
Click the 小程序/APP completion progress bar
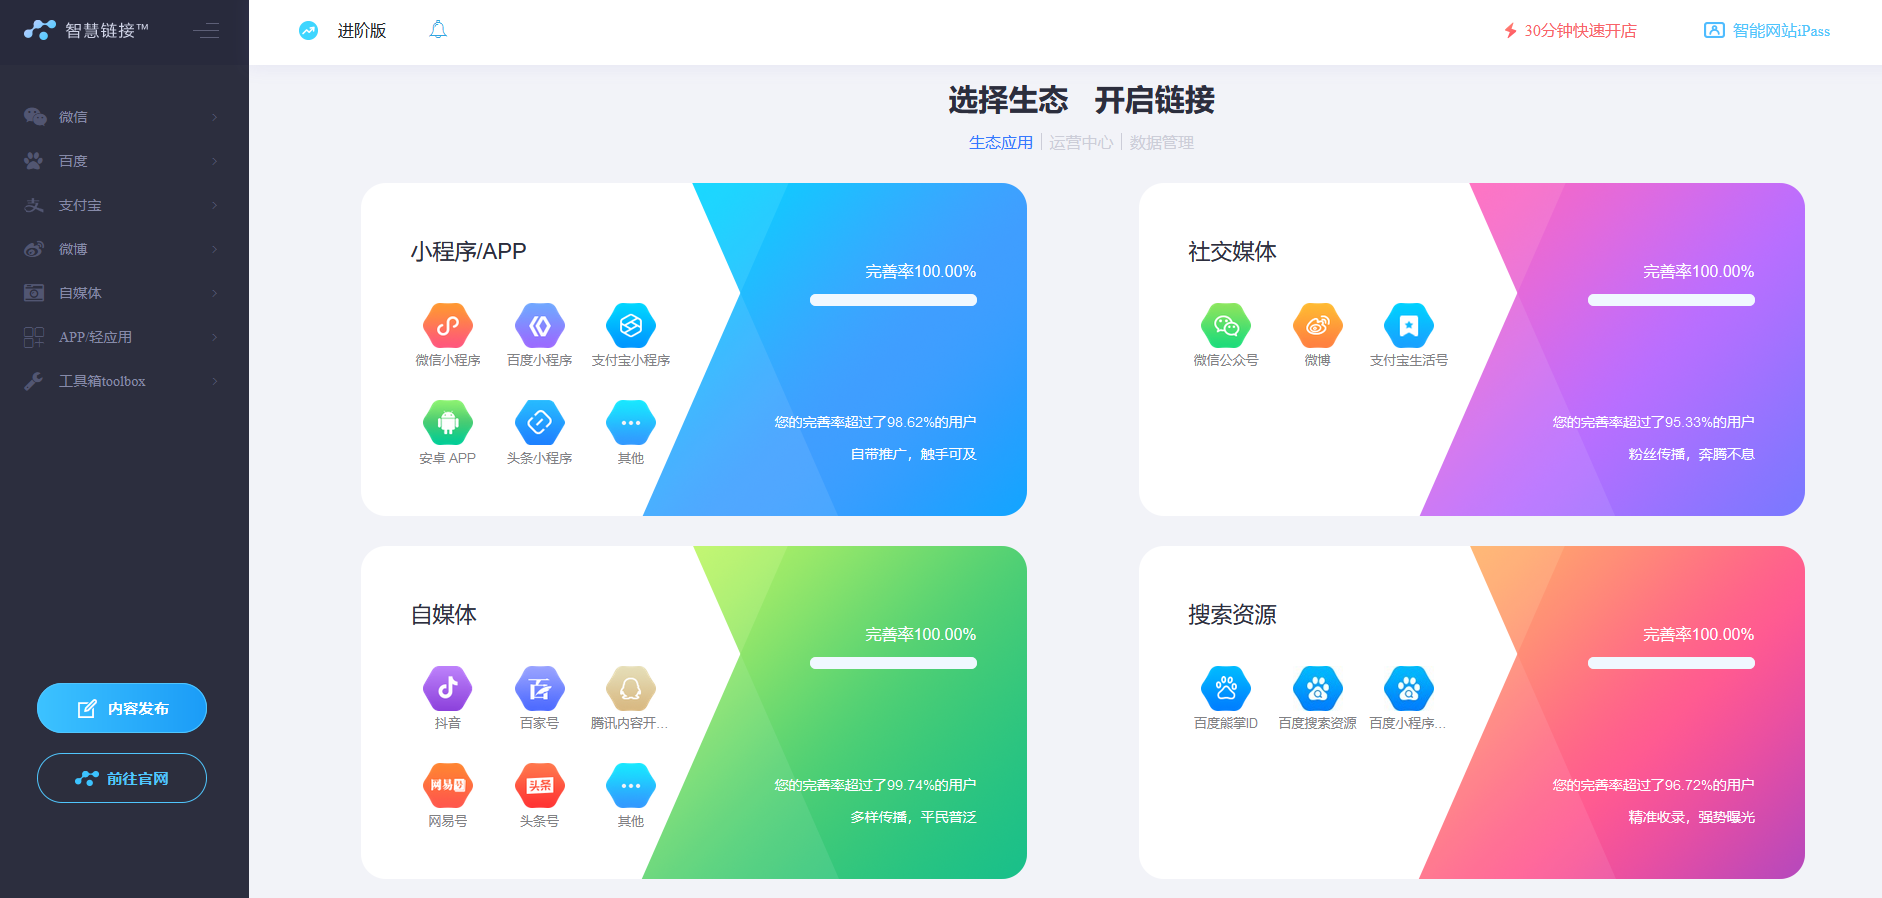[893, 300]
